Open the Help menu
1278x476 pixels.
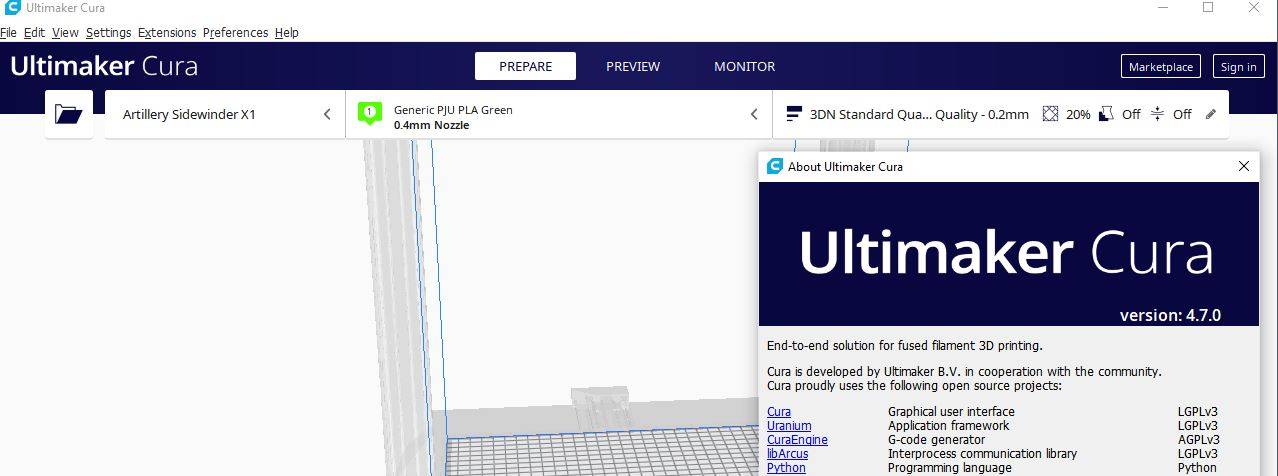pyautogui.click(x=287, y=32)
